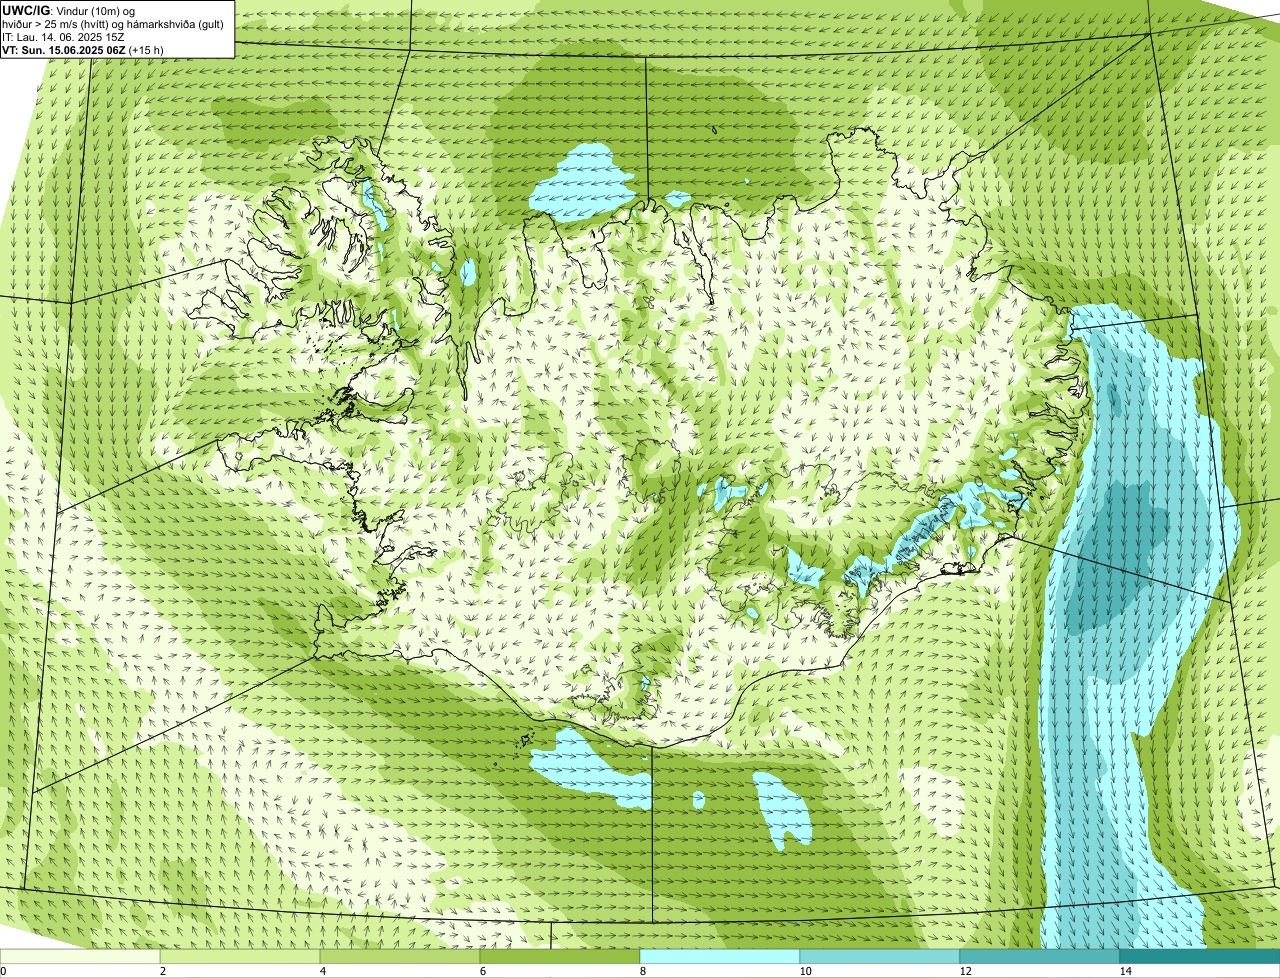Click the darker green 6–8 m/s color bar segment
The height and width of the screenshot is (978, 1280).
[560, 956]
